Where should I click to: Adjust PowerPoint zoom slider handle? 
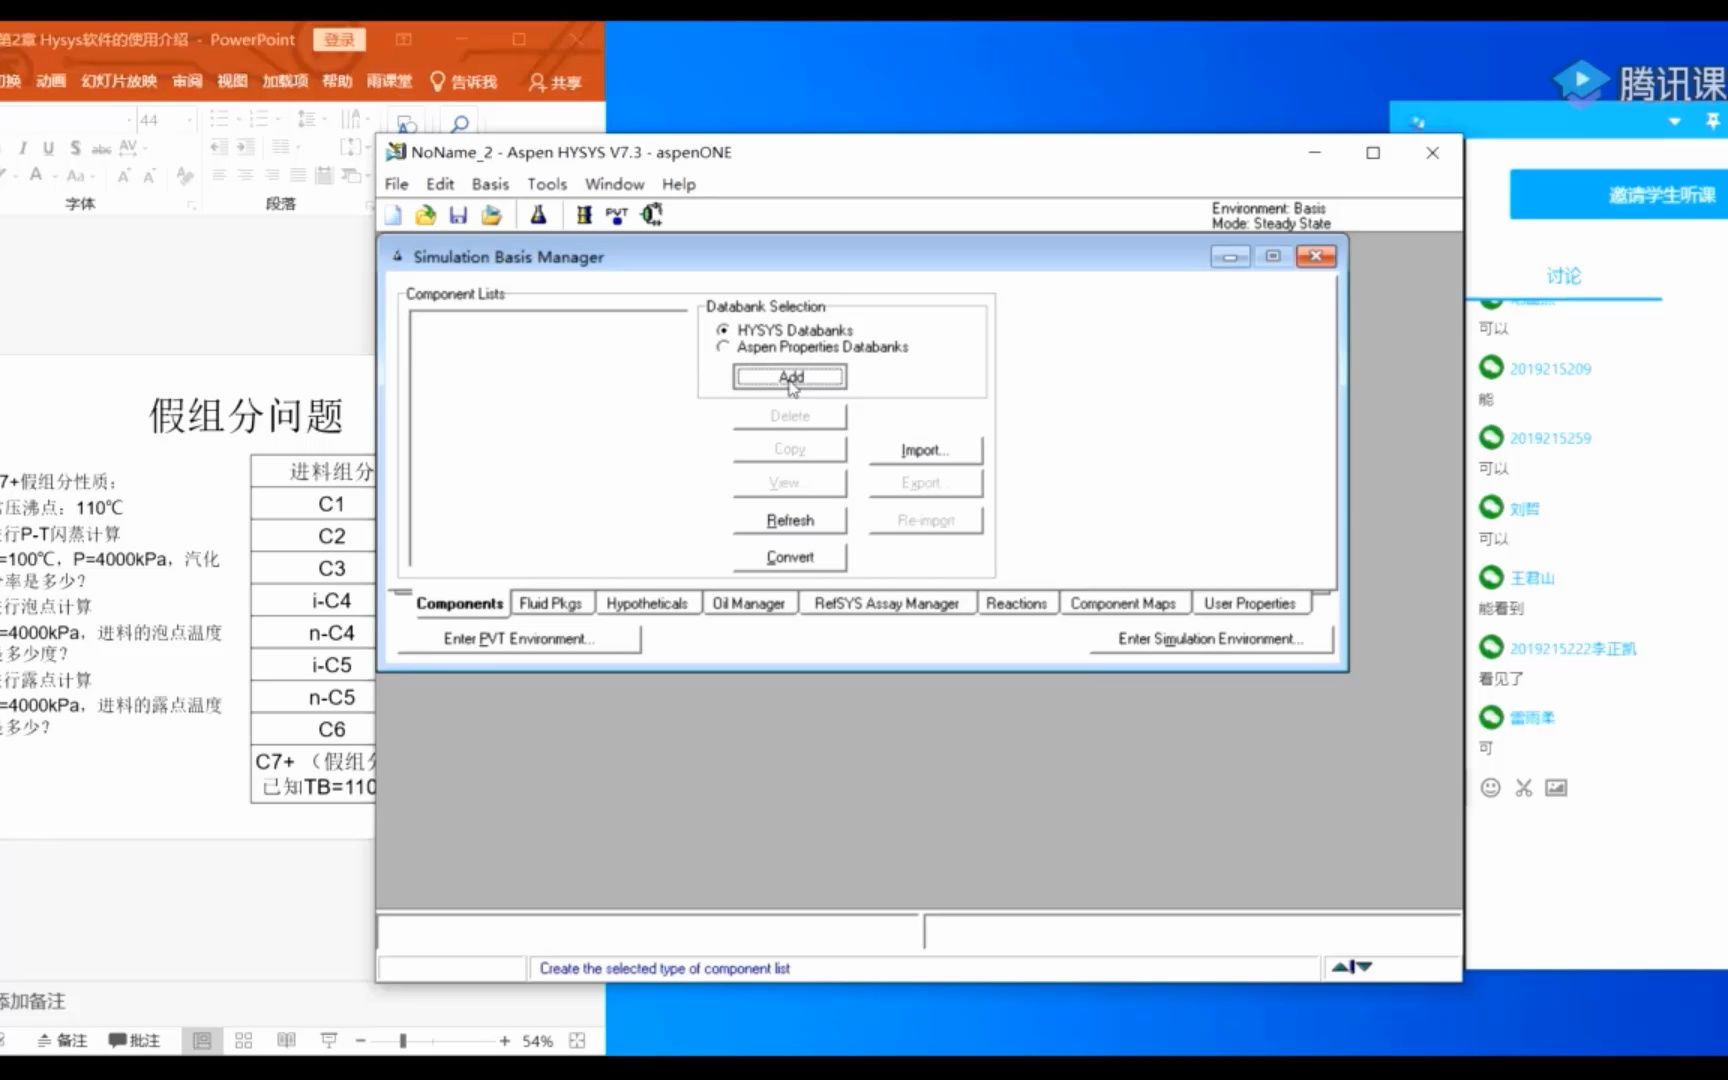click(x=402, y=1041)
